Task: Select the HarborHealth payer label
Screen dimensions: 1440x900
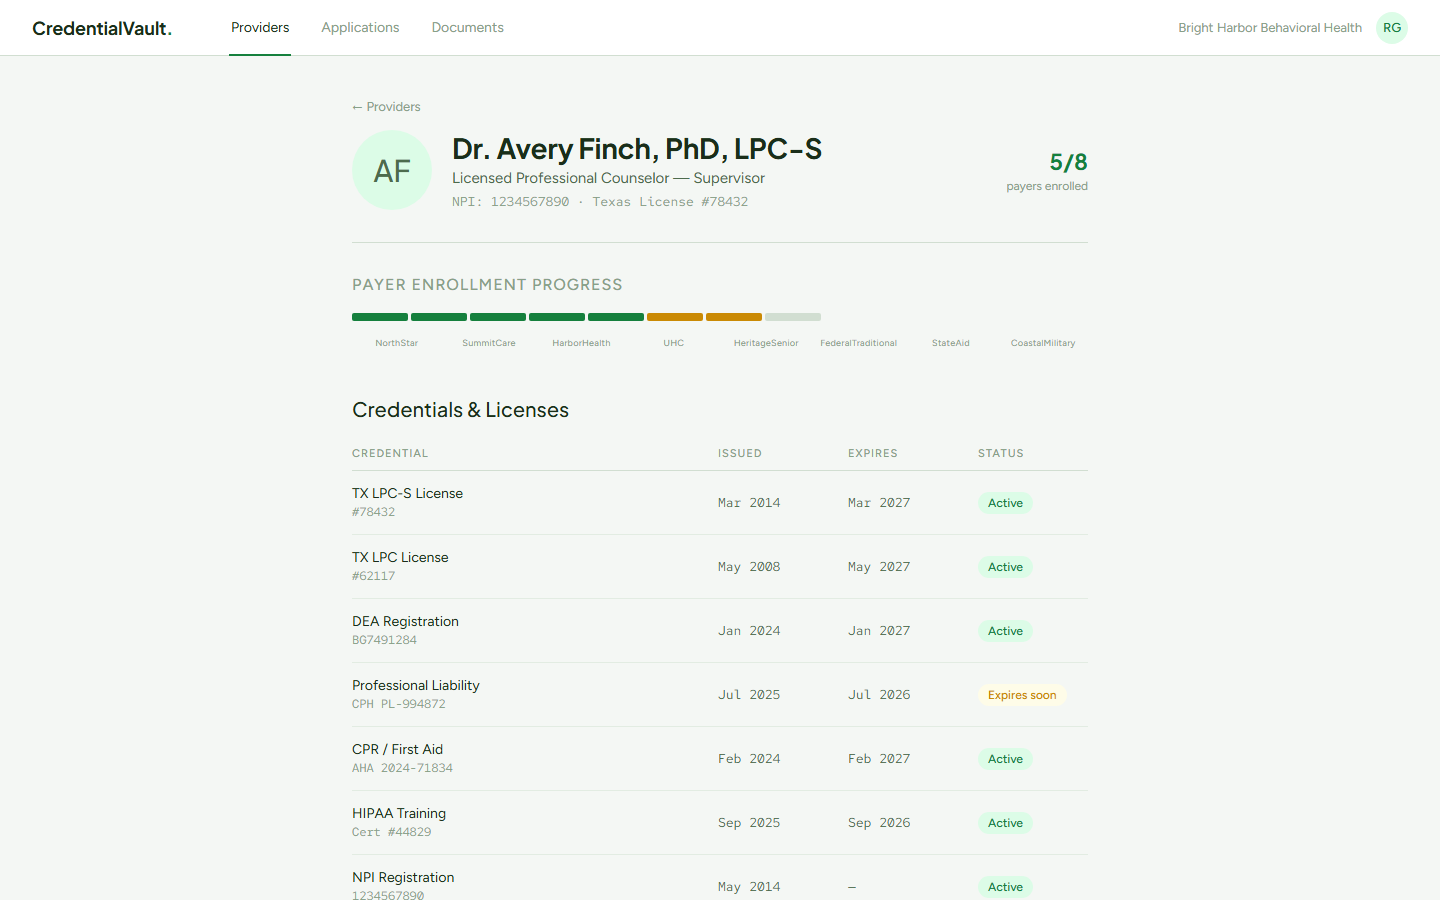Action: click(581, 343)
